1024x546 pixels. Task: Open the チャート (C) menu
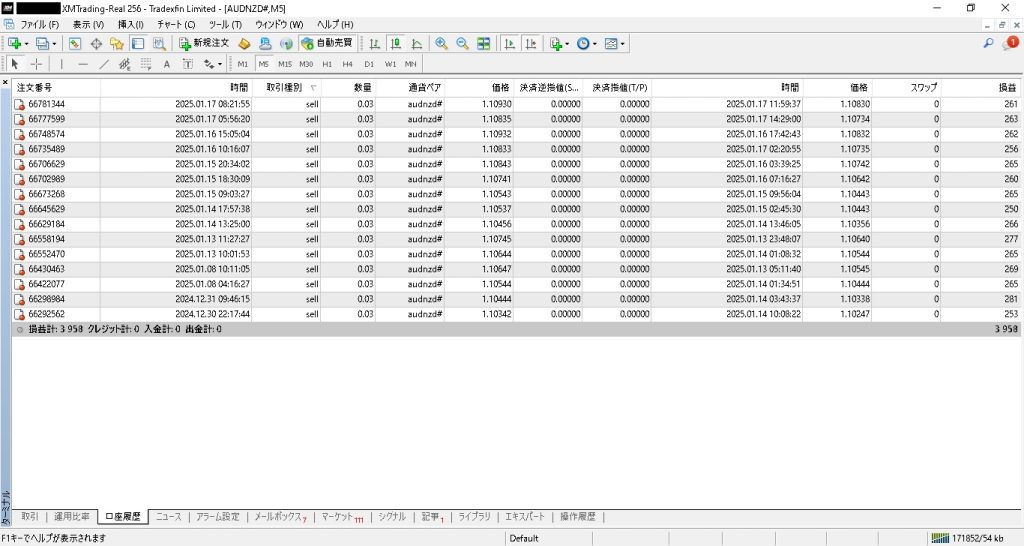[x=176, y=24]
